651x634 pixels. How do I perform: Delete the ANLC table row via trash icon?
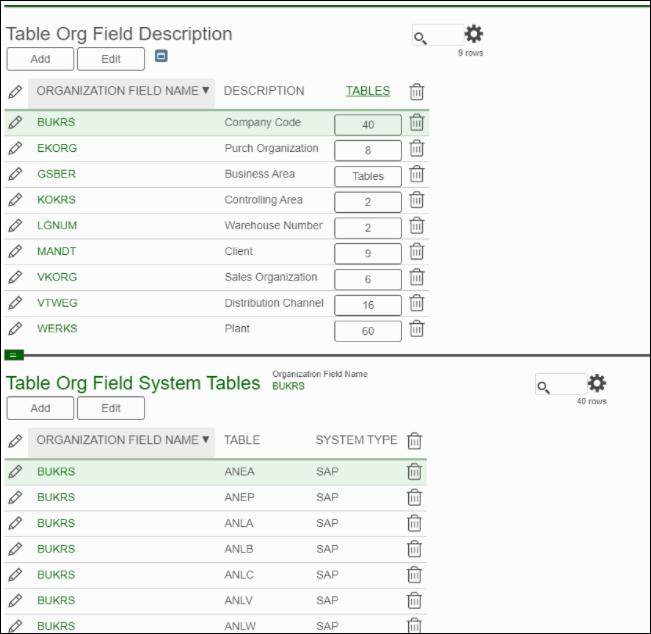point(414,575)
